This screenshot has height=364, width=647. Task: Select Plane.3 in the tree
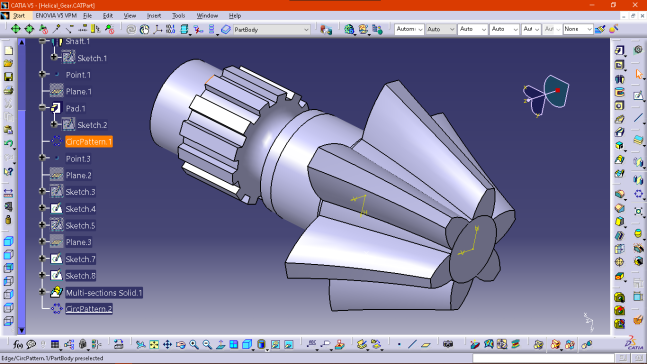click(x=78, y=242)
